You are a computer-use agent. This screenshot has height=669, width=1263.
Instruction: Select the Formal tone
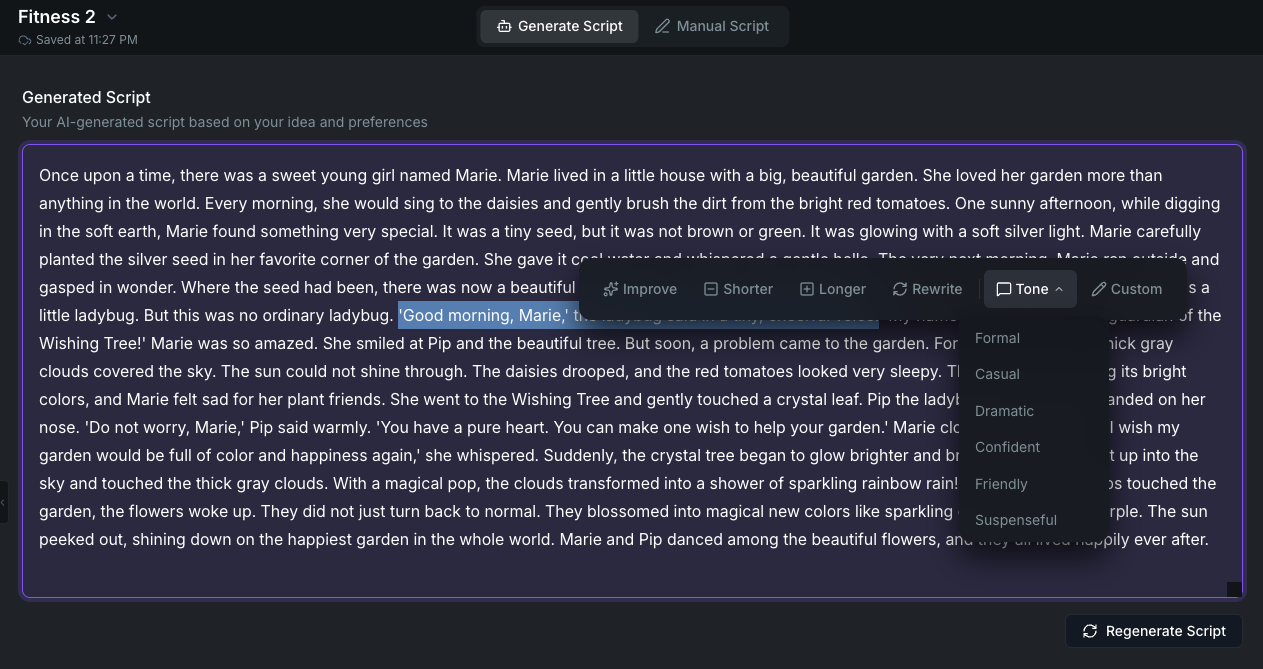[x=997, y=338]
